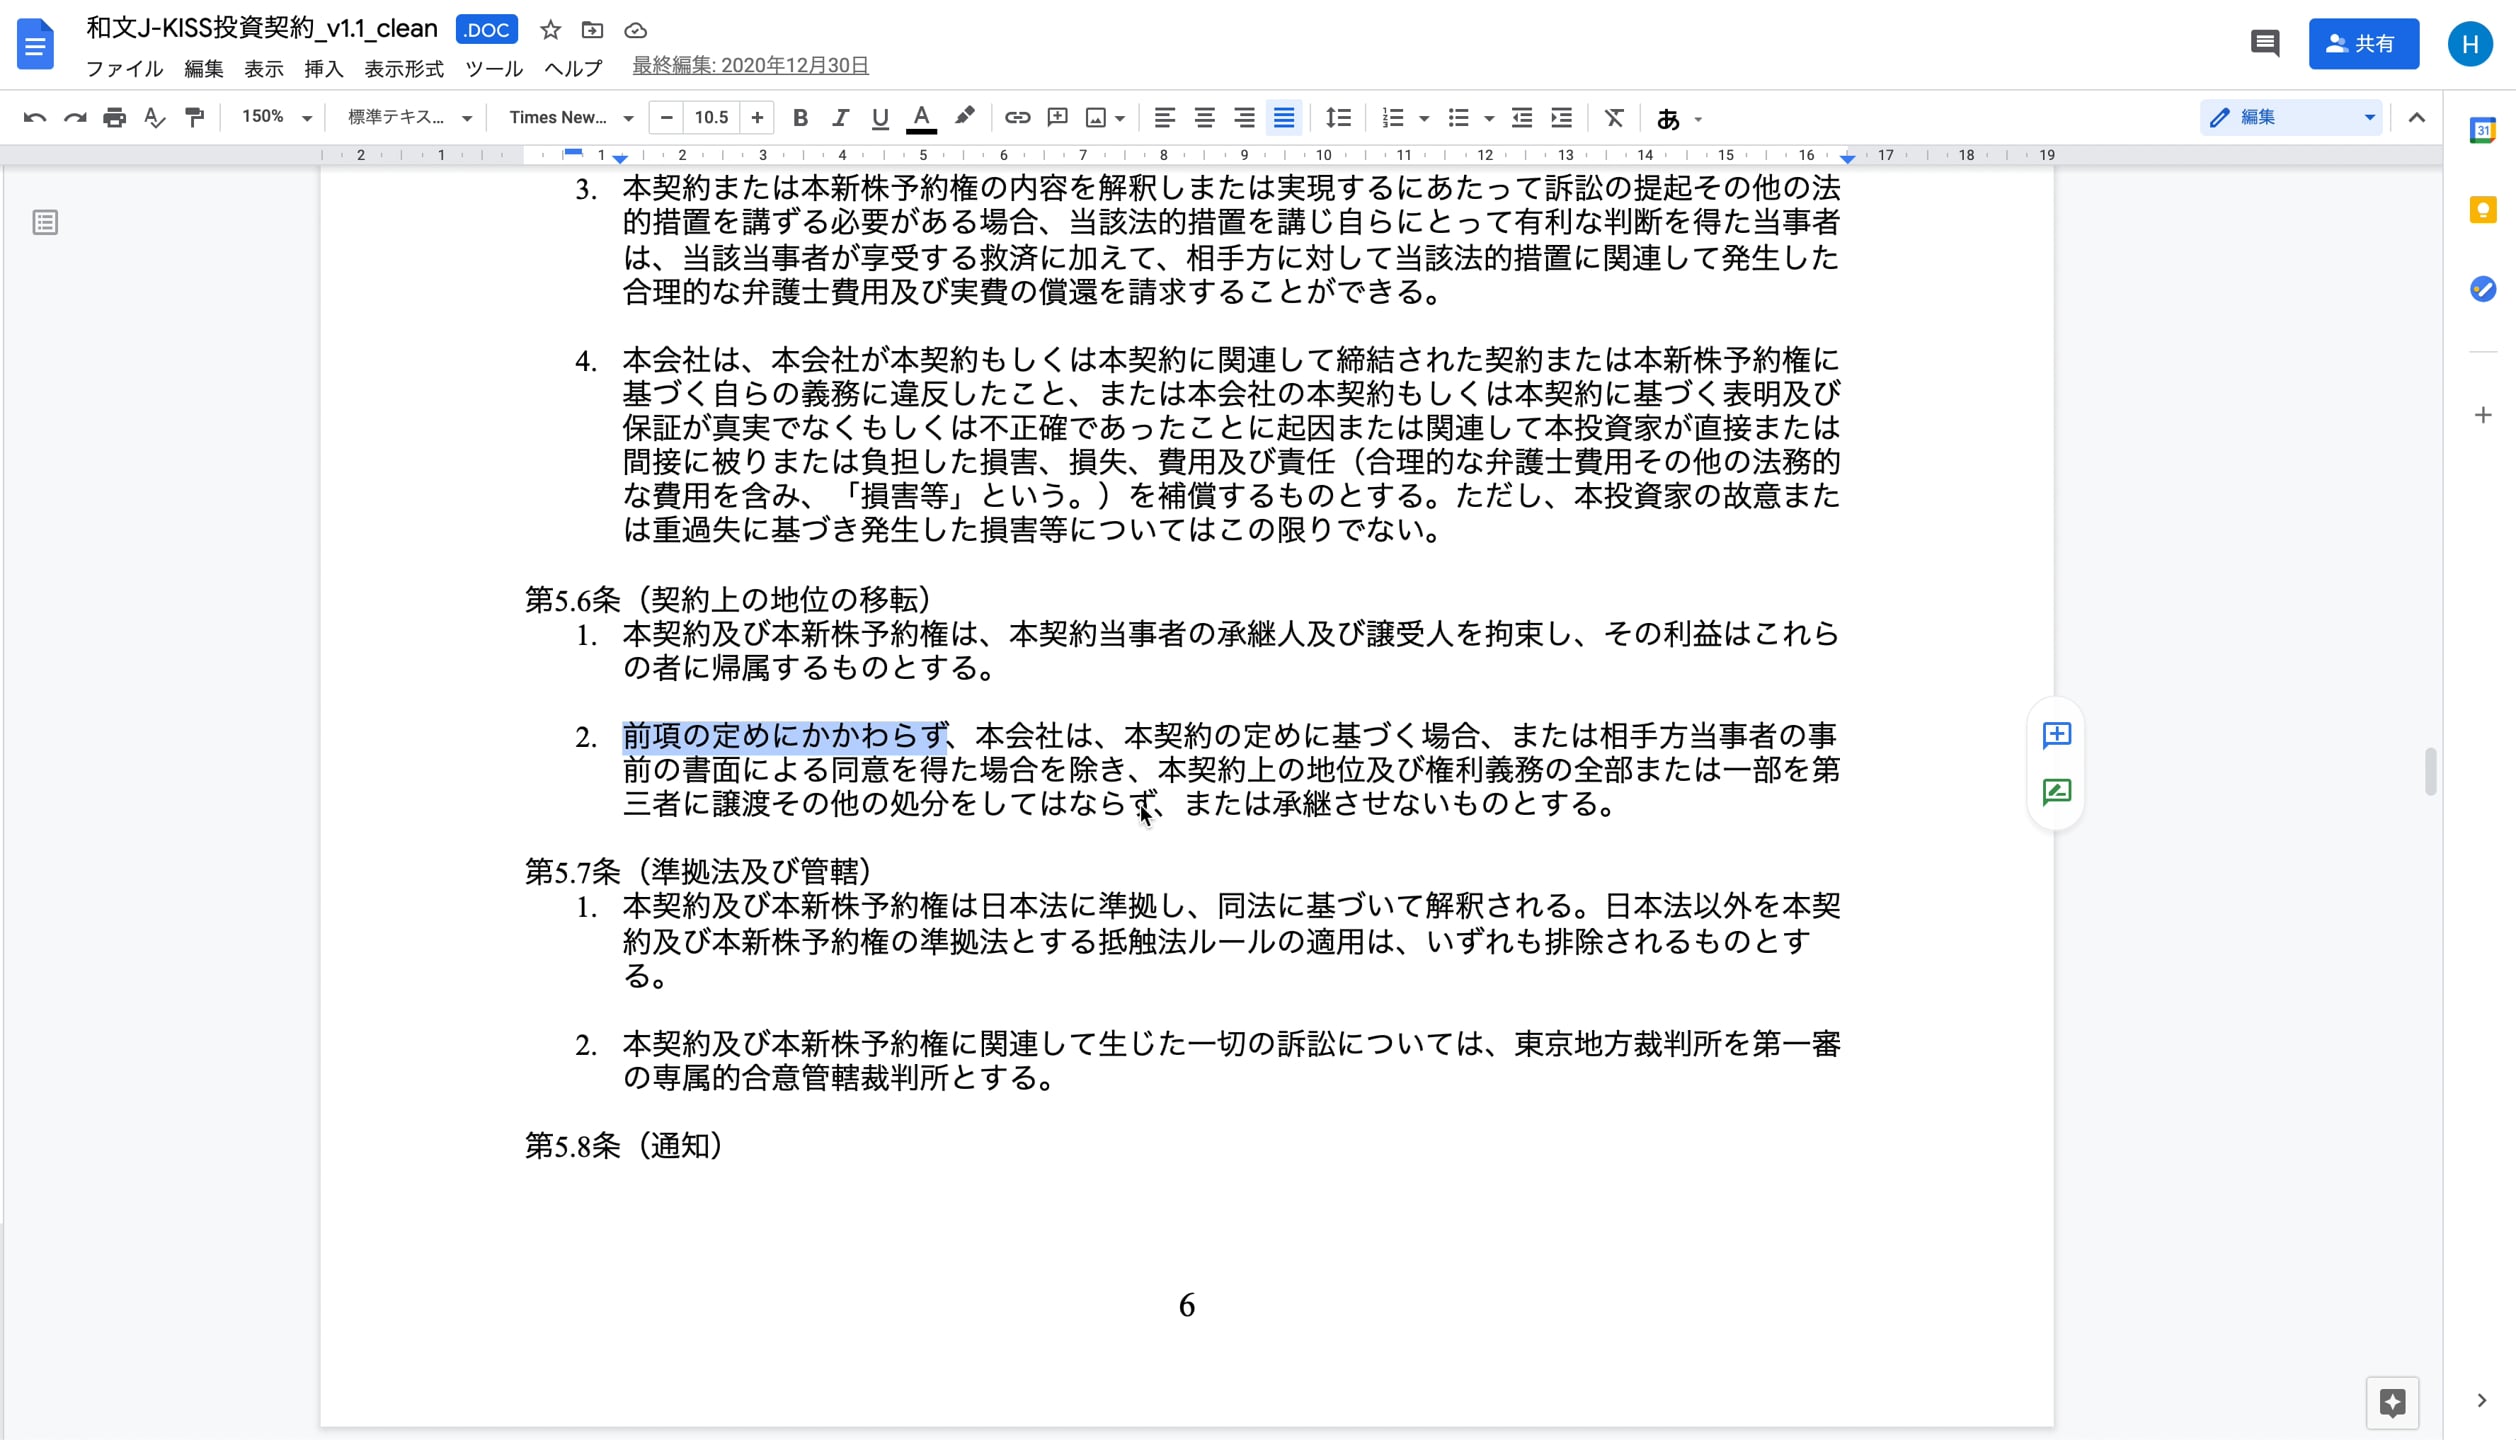Show the document outline
Screen dimensions: 2516x1440
tap(46, 222)
